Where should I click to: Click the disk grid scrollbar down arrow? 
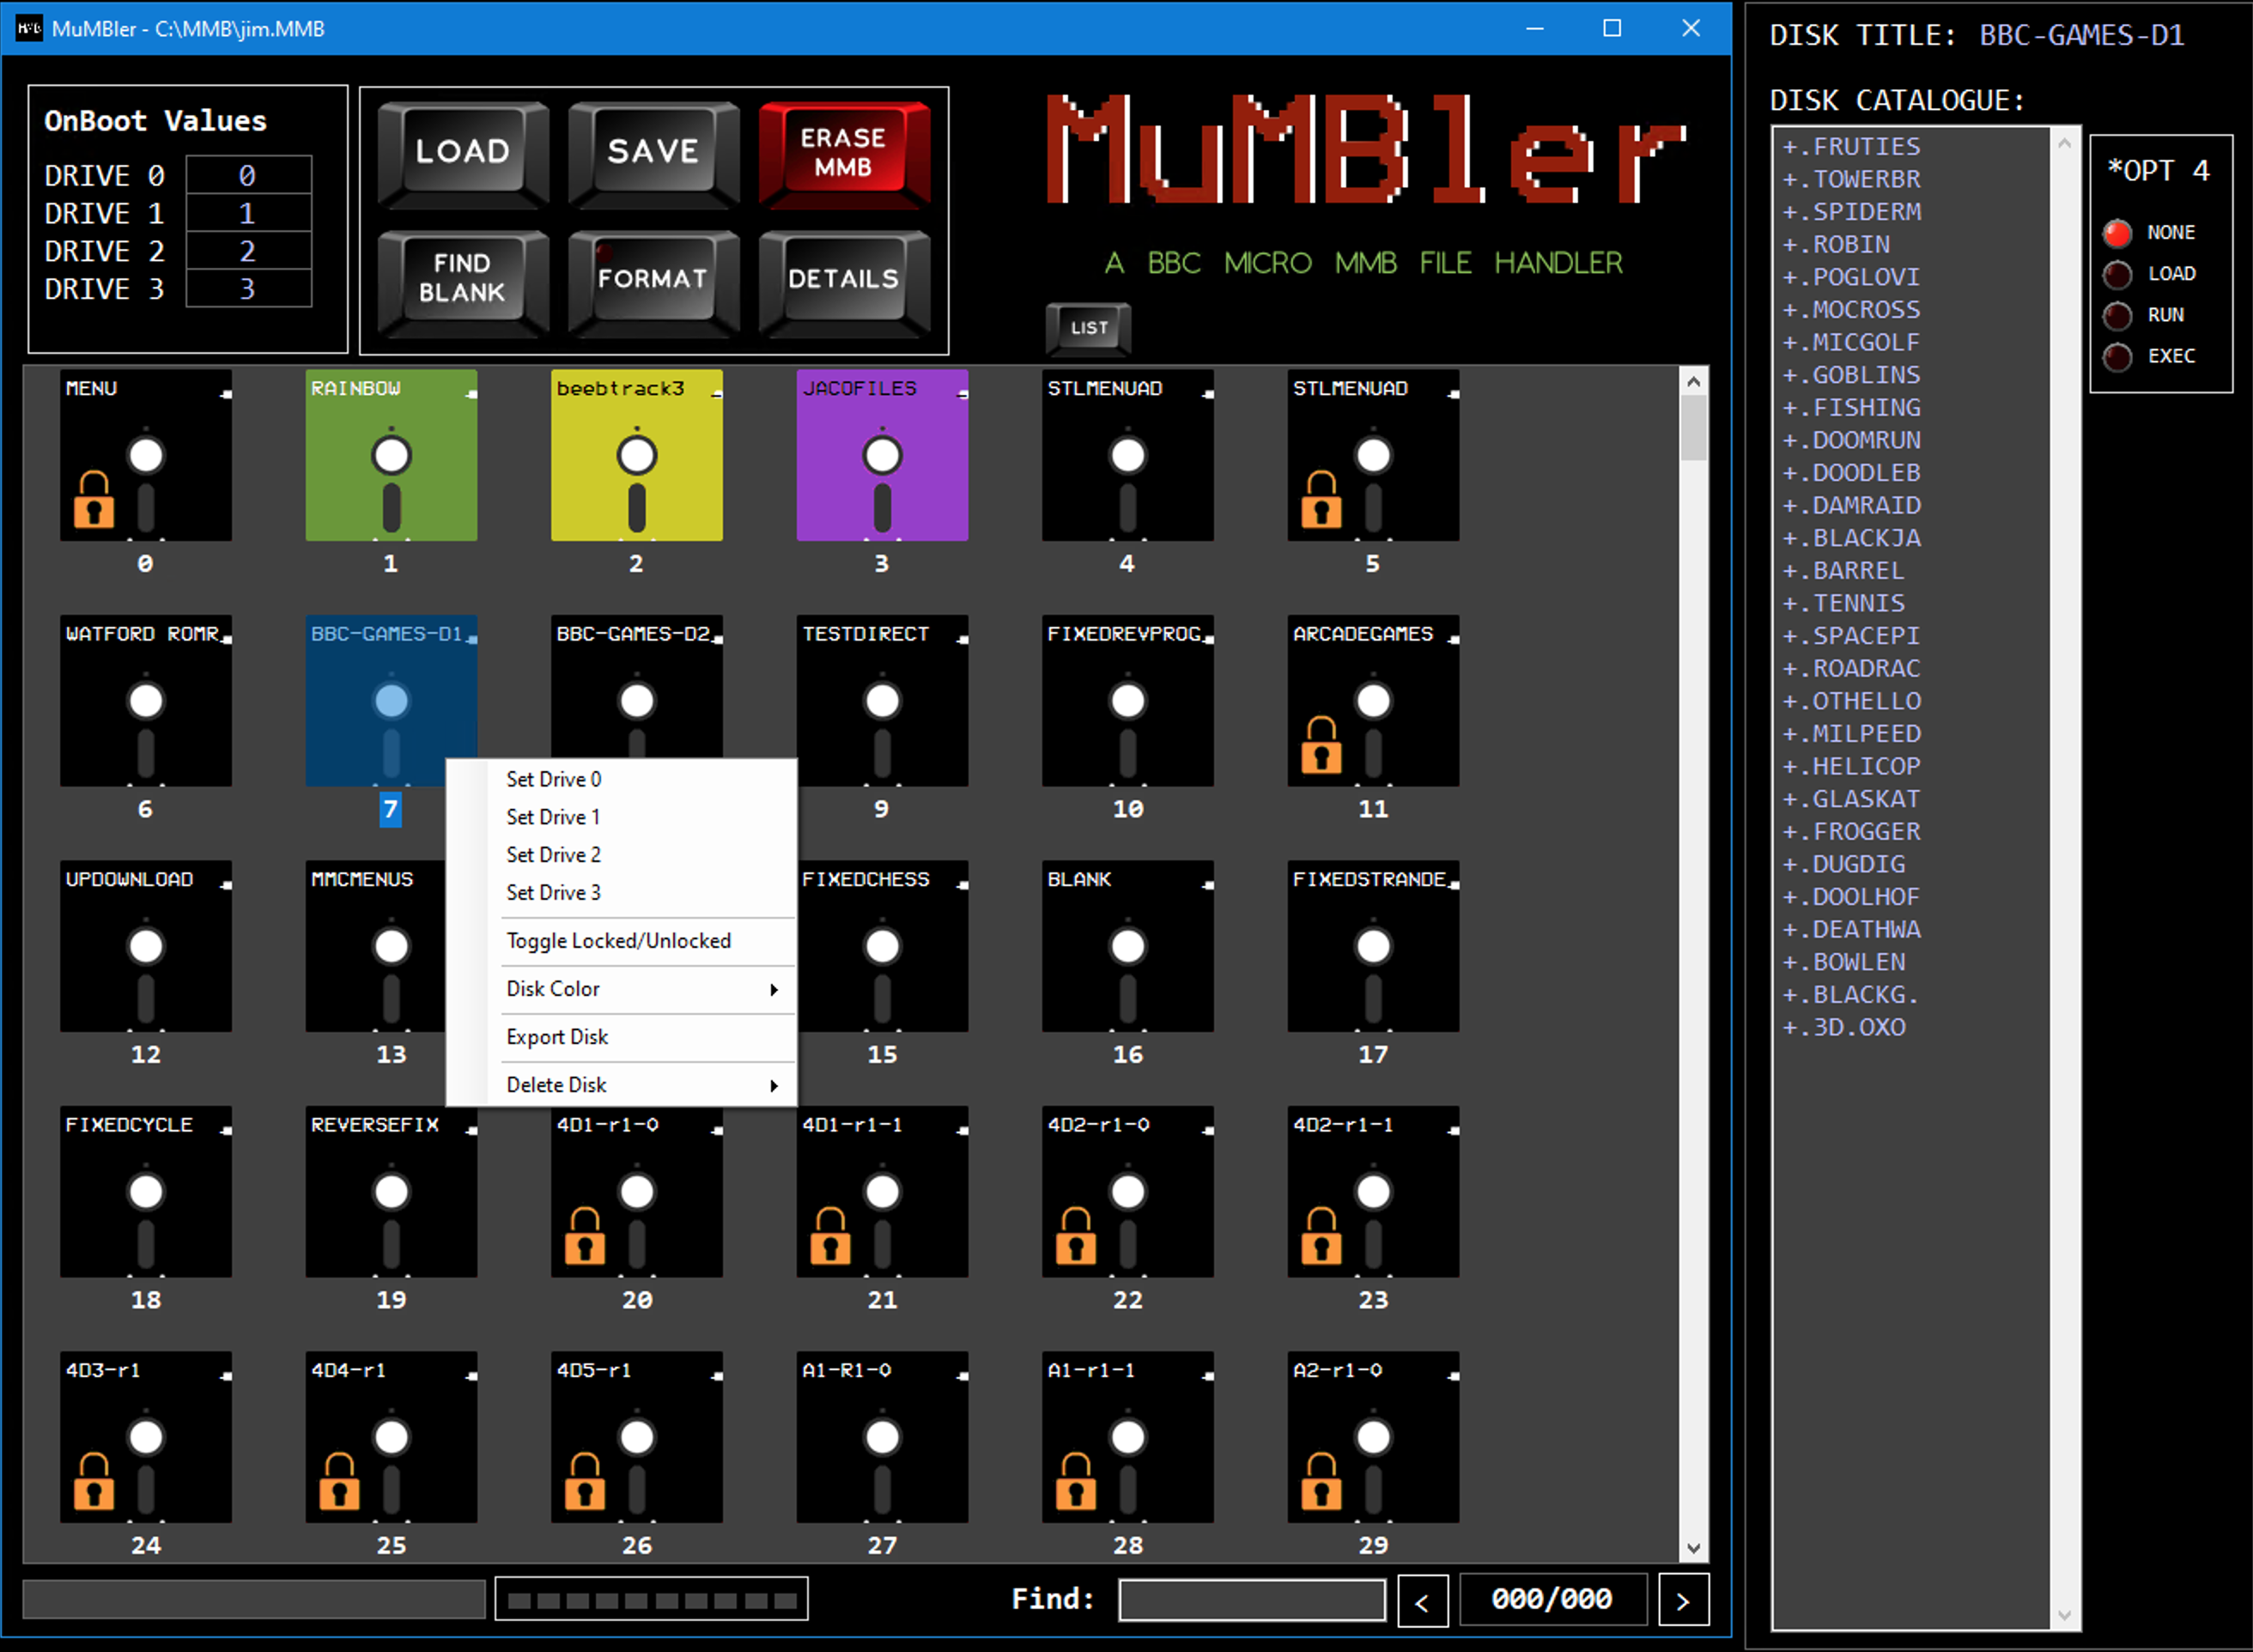coord(1693,1548)
